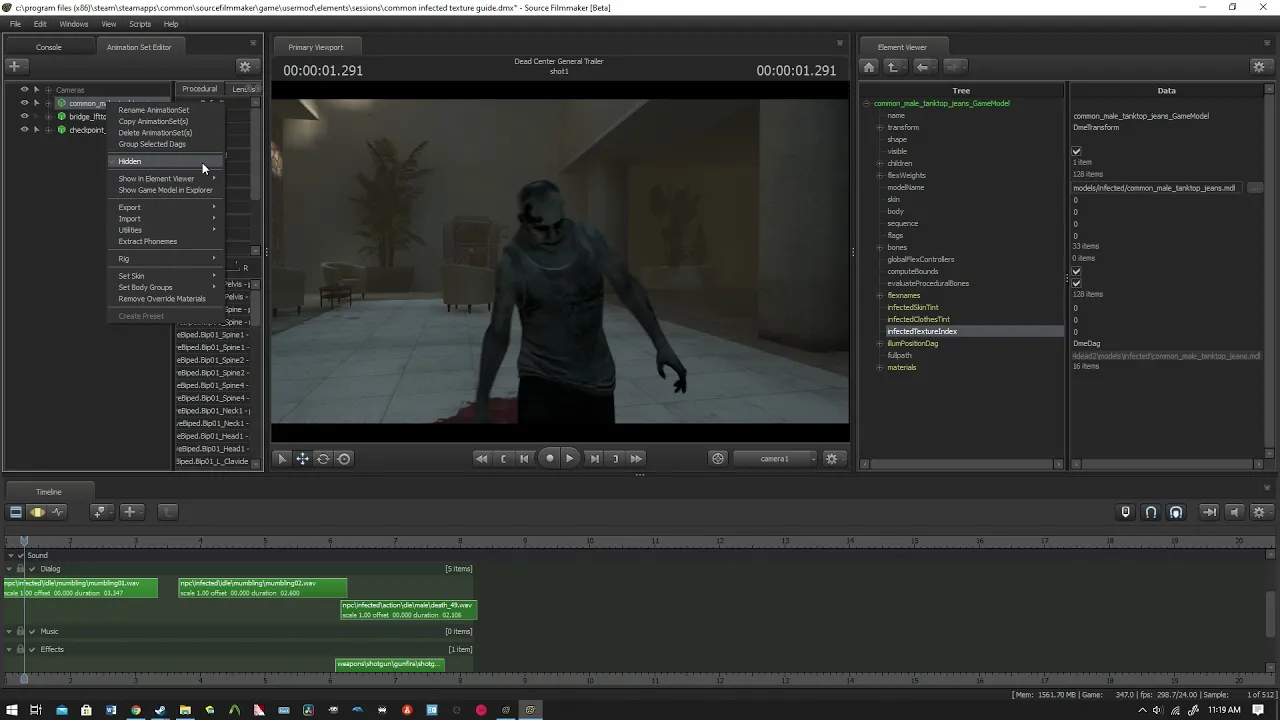1280x720 pixels.
Task: Click the back arrow in Element Viewer
Action: (923, 66)
